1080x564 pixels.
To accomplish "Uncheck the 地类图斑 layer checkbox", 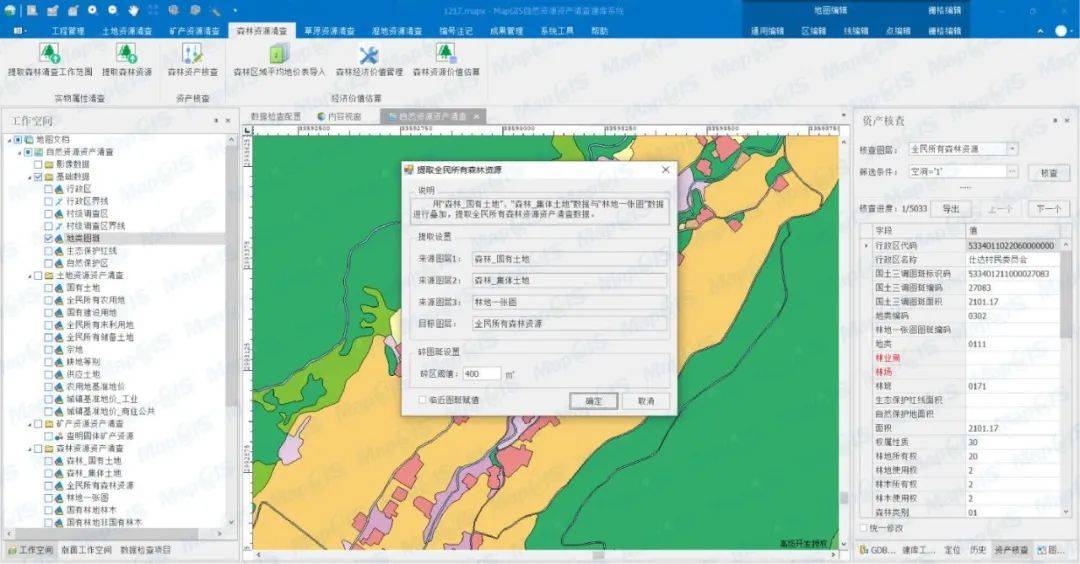I will (x=48, y=238).
